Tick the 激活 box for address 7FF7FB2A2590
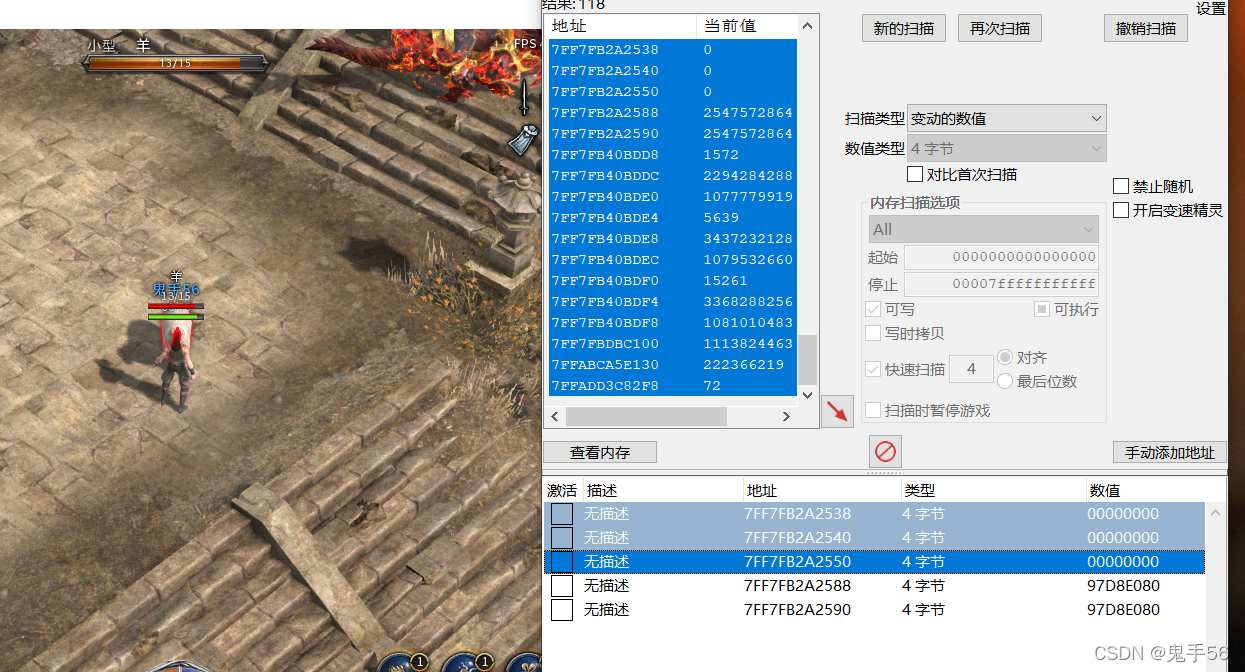 pos(562,610)
